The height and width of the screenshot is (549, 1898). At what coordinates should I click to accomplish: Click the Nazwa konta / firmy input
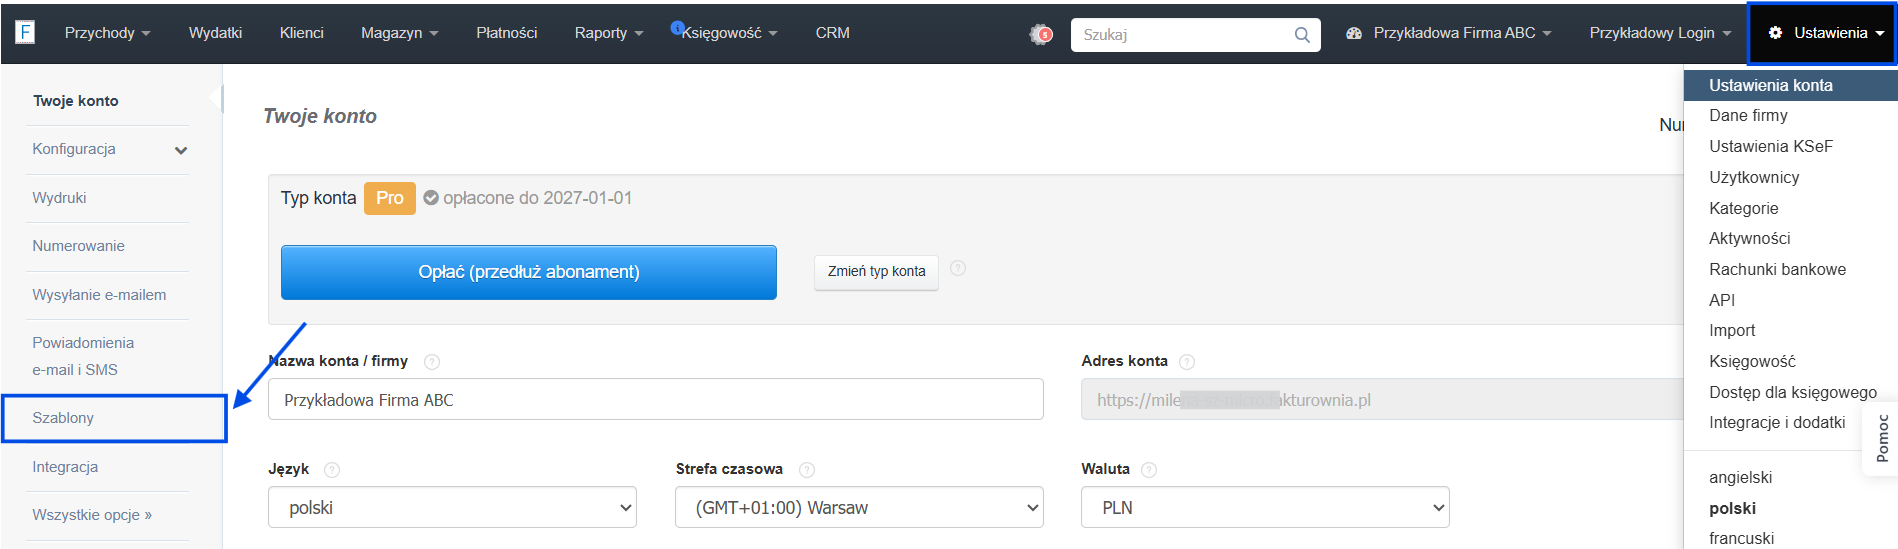[x=656, y=399]
